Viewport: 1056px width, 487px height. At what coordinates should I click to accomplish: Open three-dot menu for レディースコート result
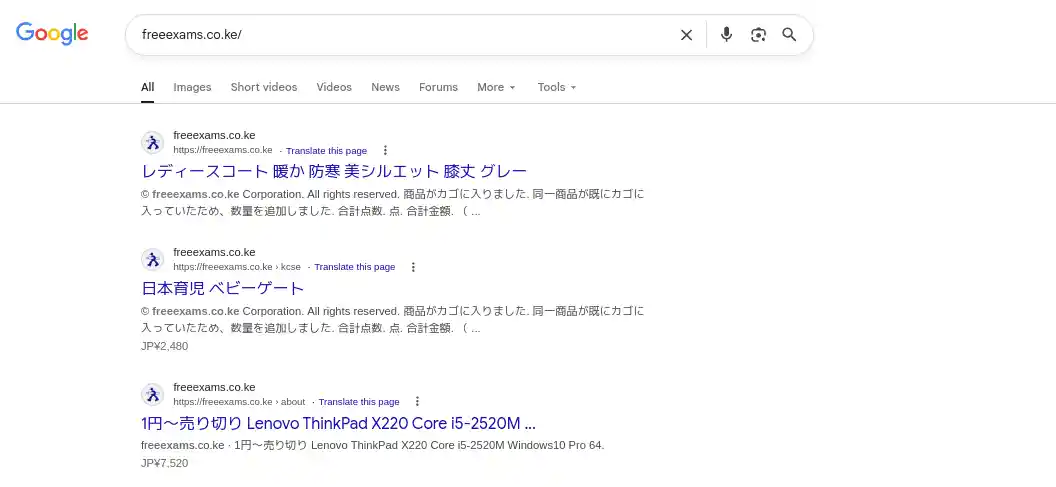pyautogui.click(x=385, y=150)
